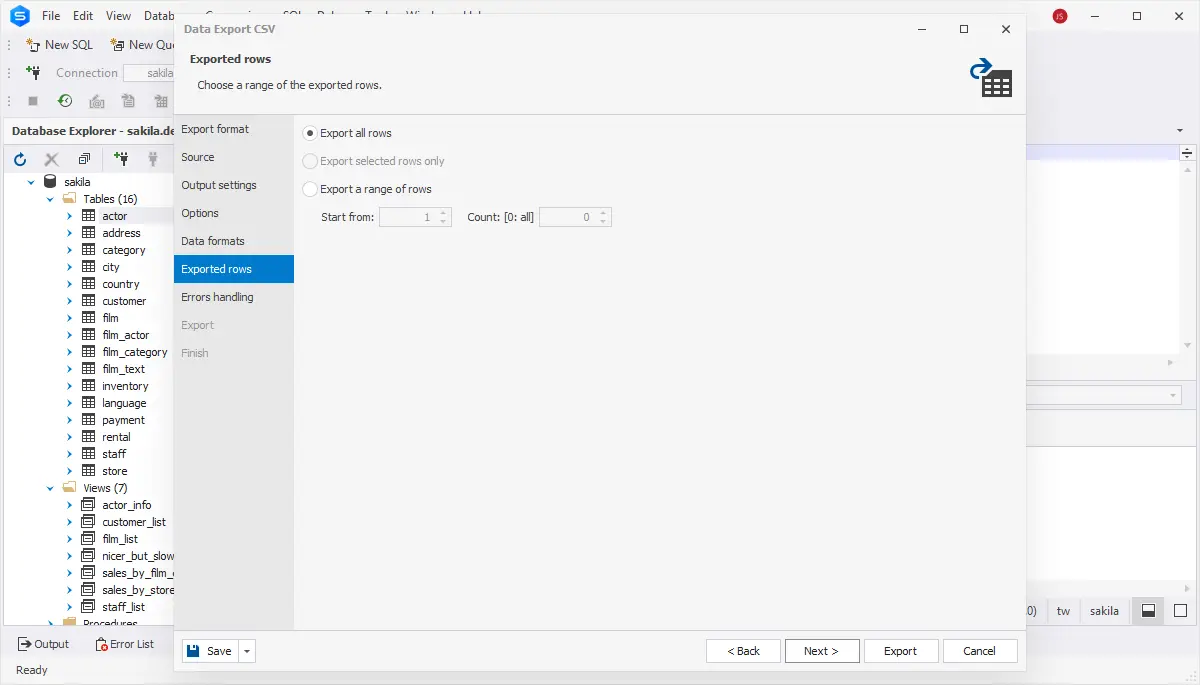Screen dimensions: 1200x685
Task: Select the film_list view in the tree
Action: click(x=120, y=539)
